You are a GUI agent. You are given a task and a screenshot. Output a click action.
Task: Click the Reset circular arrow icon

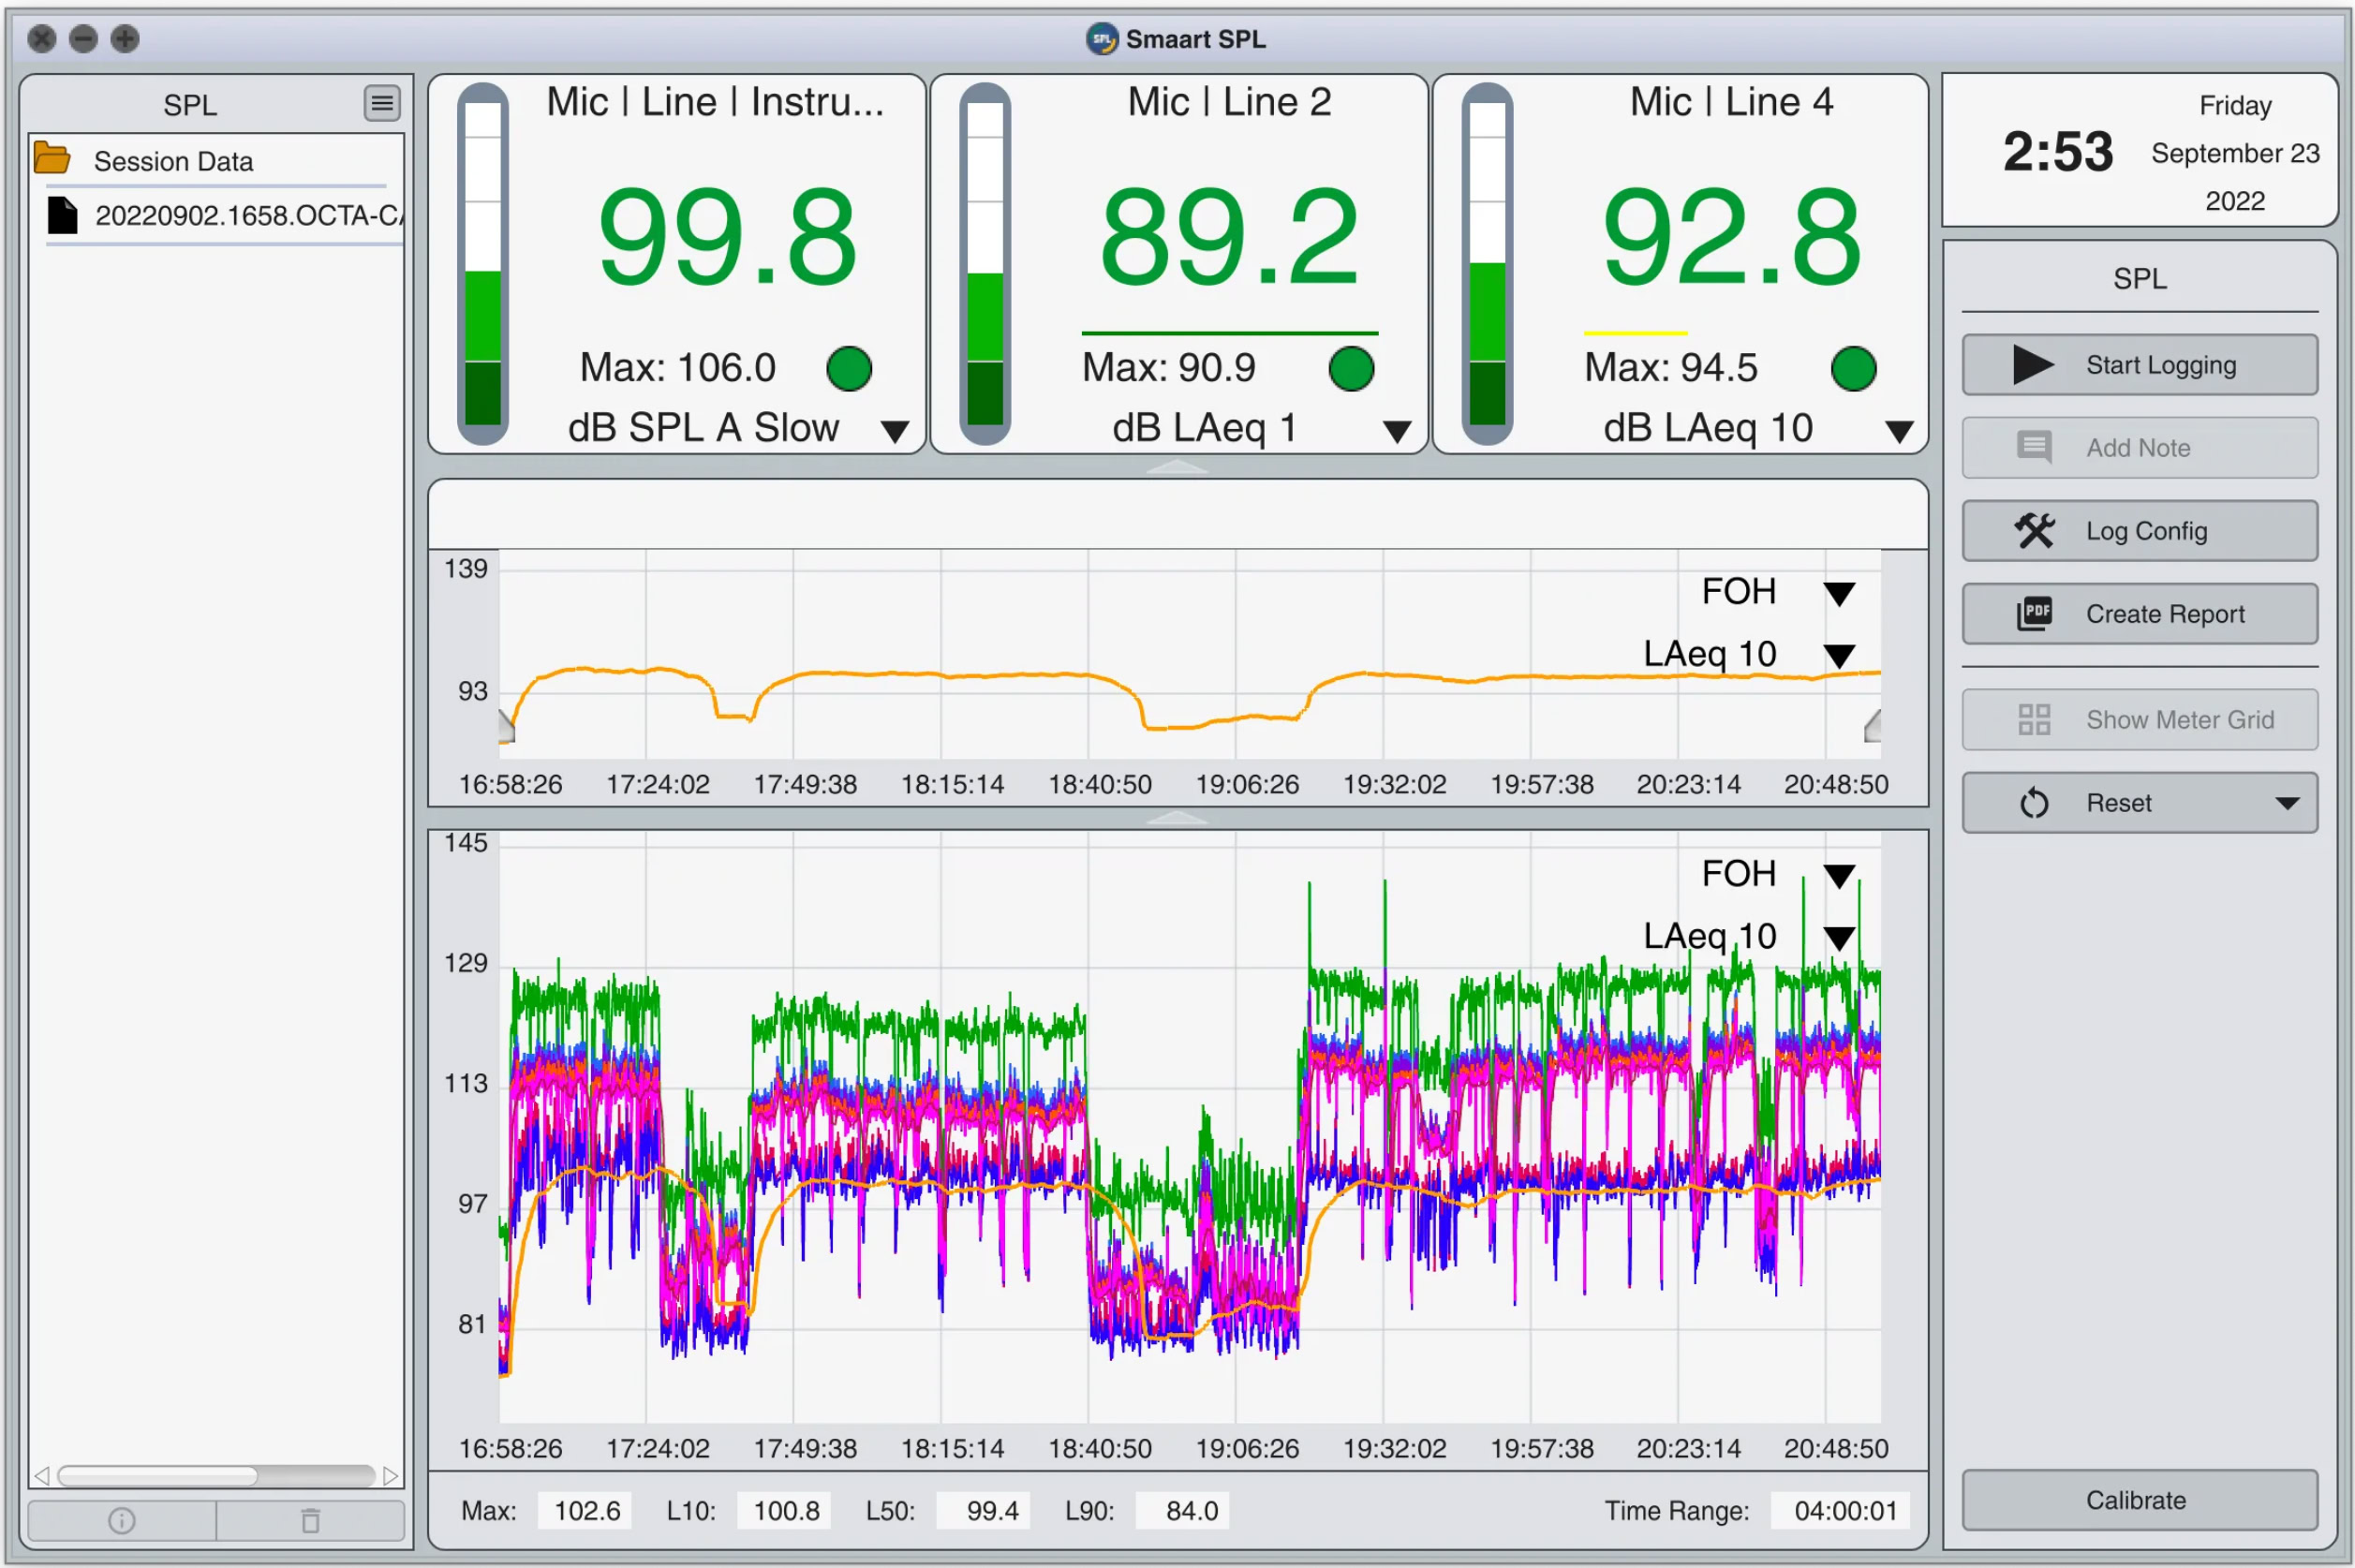click(2033, 803)
